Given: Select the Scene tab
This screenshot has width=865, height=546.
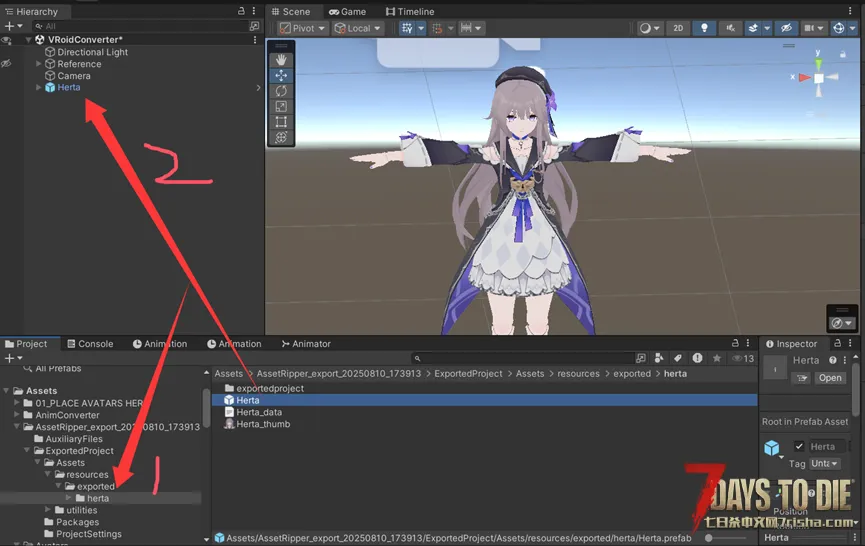Looking at the screenshot, I should [x=291, y=12].
